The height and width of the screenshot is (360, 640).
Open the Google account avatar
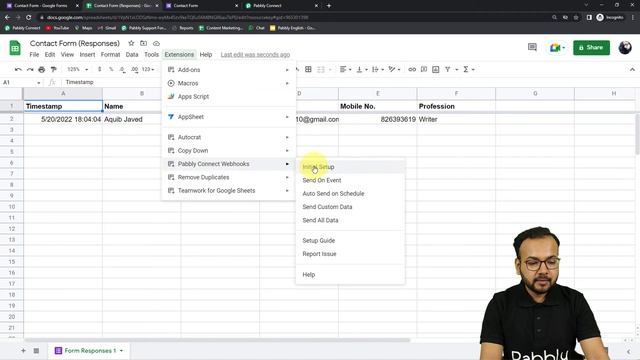[x=625, y=48]
